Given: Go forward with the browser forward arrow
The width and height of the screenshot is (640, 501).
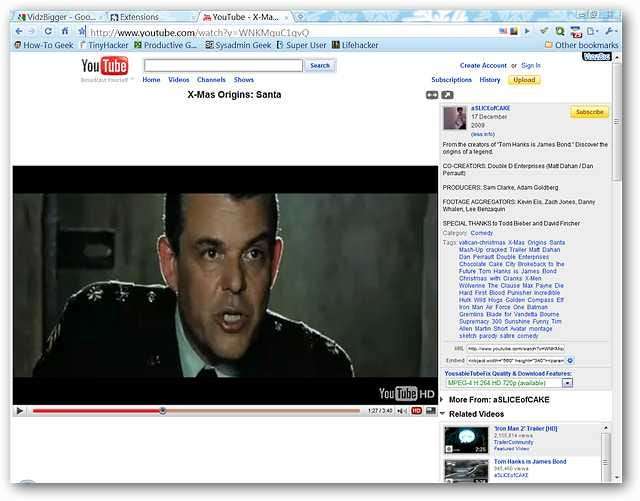Looking at the screenshot, I should (x=31, y=31).
